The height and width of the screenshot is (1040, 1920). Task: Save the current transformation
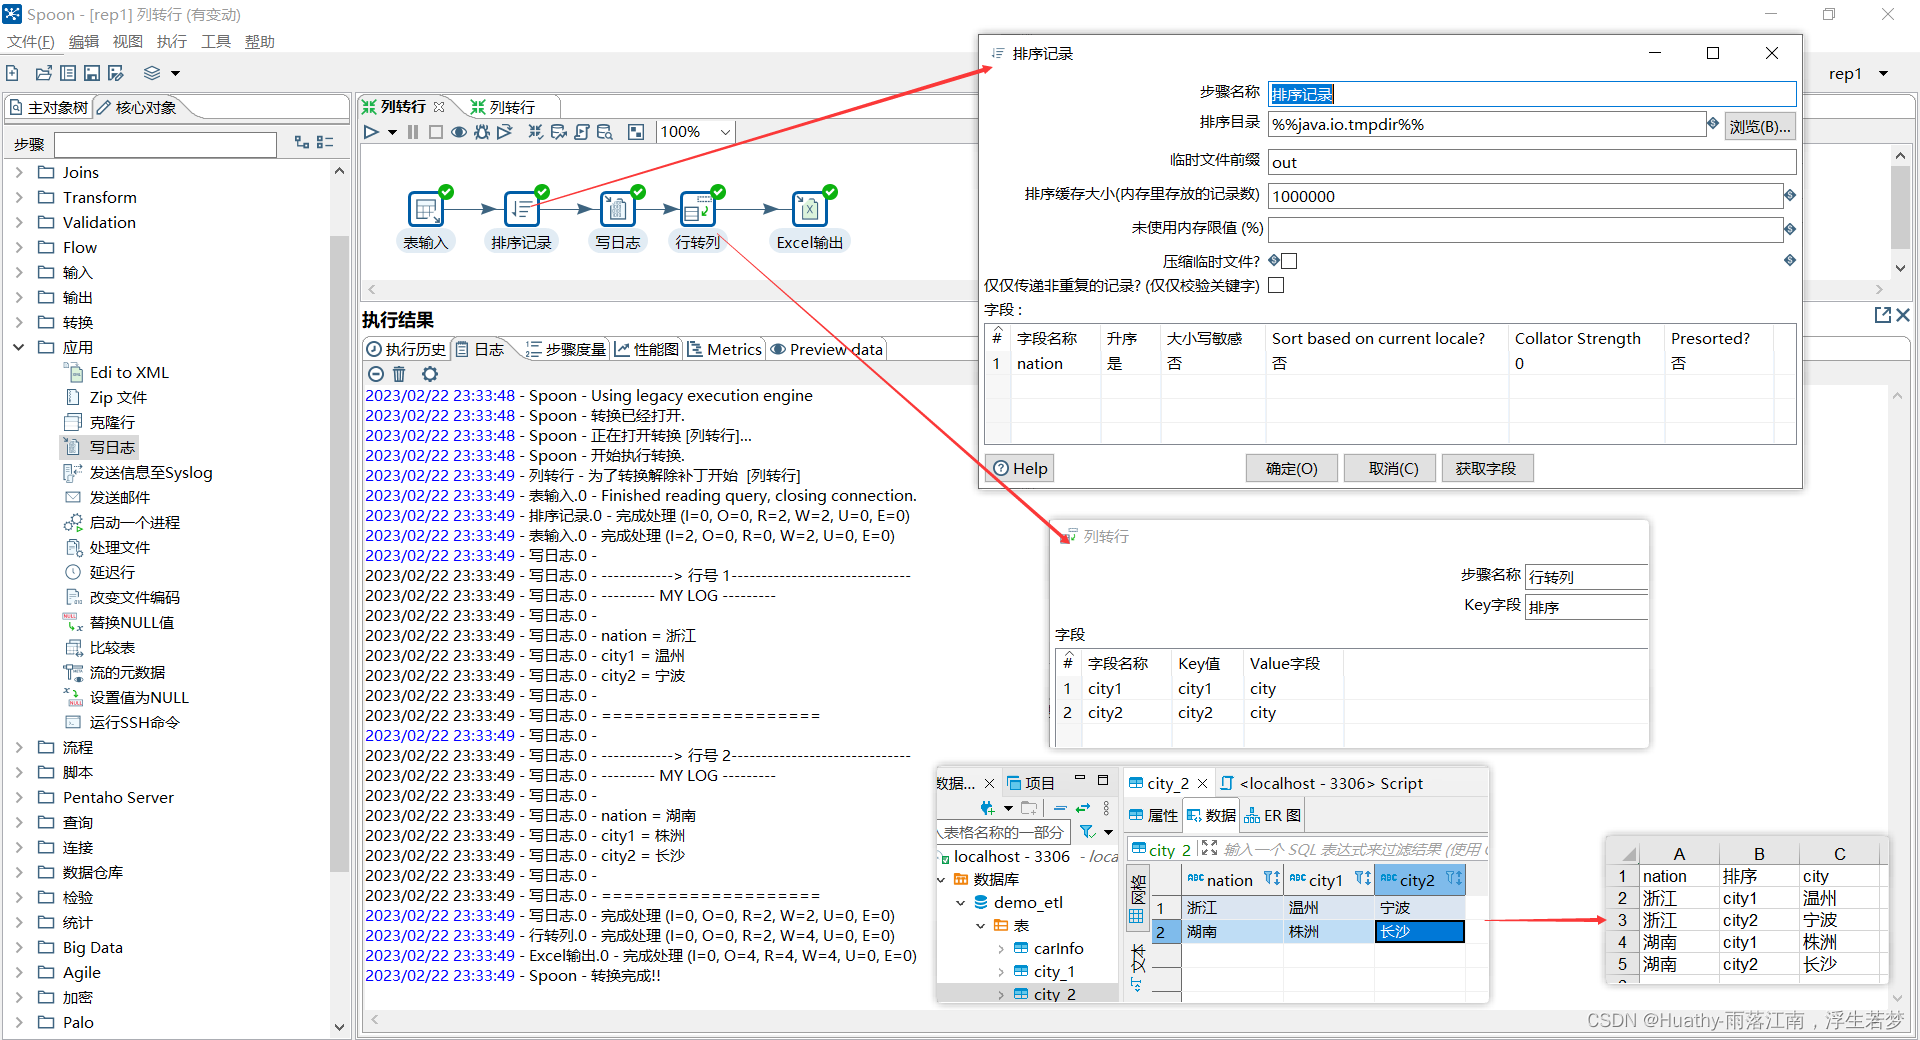[92, 73]
